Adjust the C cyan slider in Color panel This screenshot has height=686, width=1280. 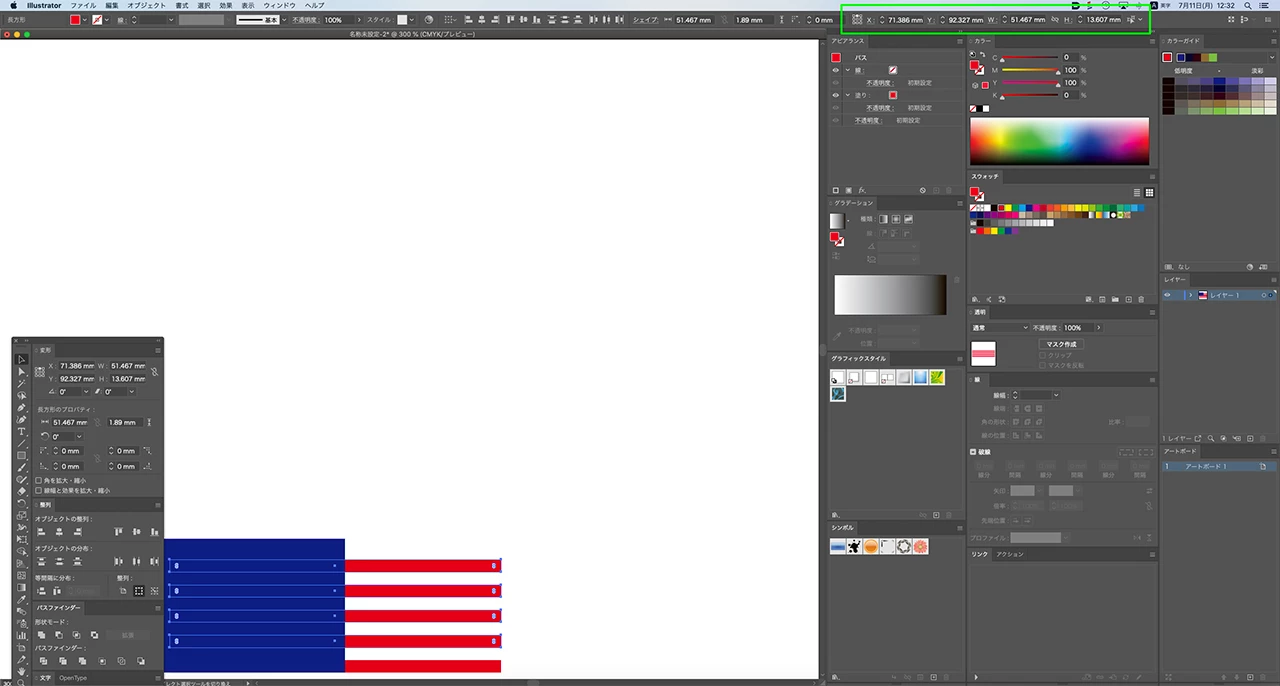1030,57
